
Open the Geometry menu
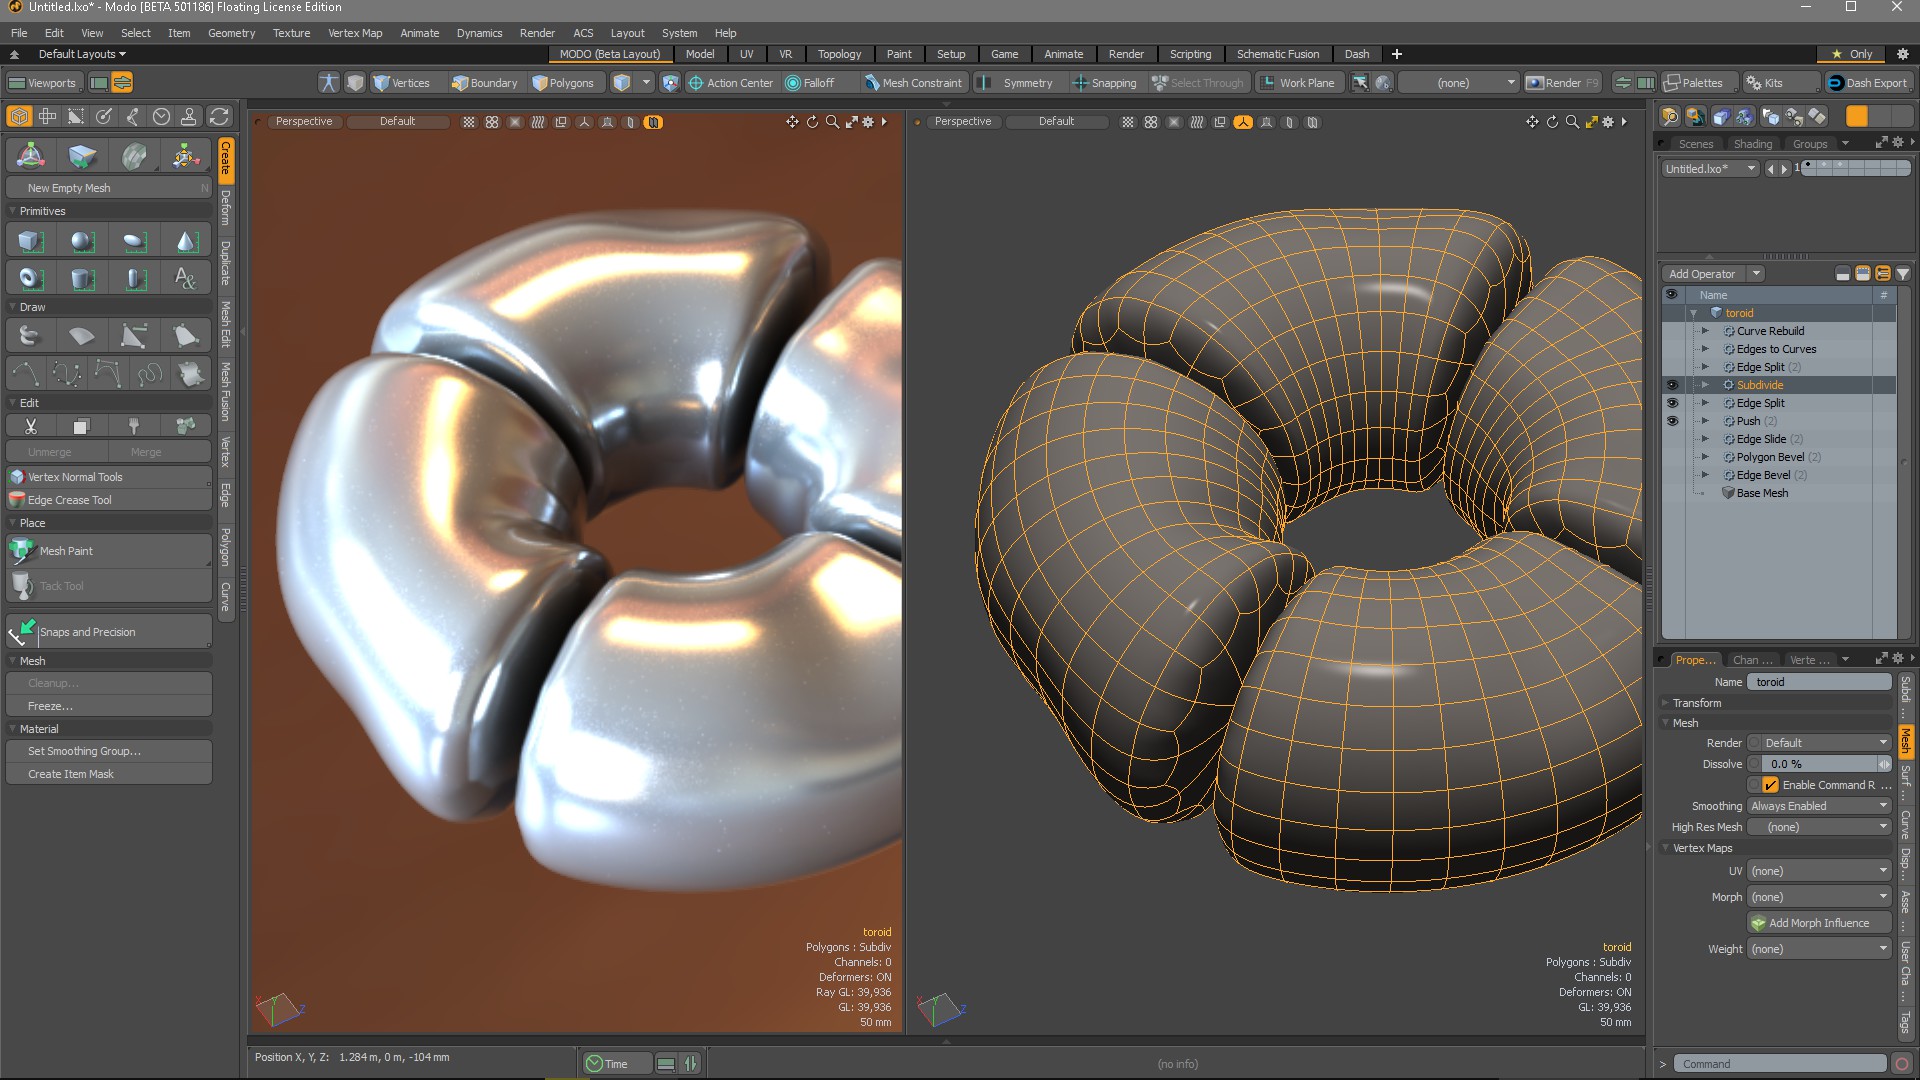(x=231, y=32)
